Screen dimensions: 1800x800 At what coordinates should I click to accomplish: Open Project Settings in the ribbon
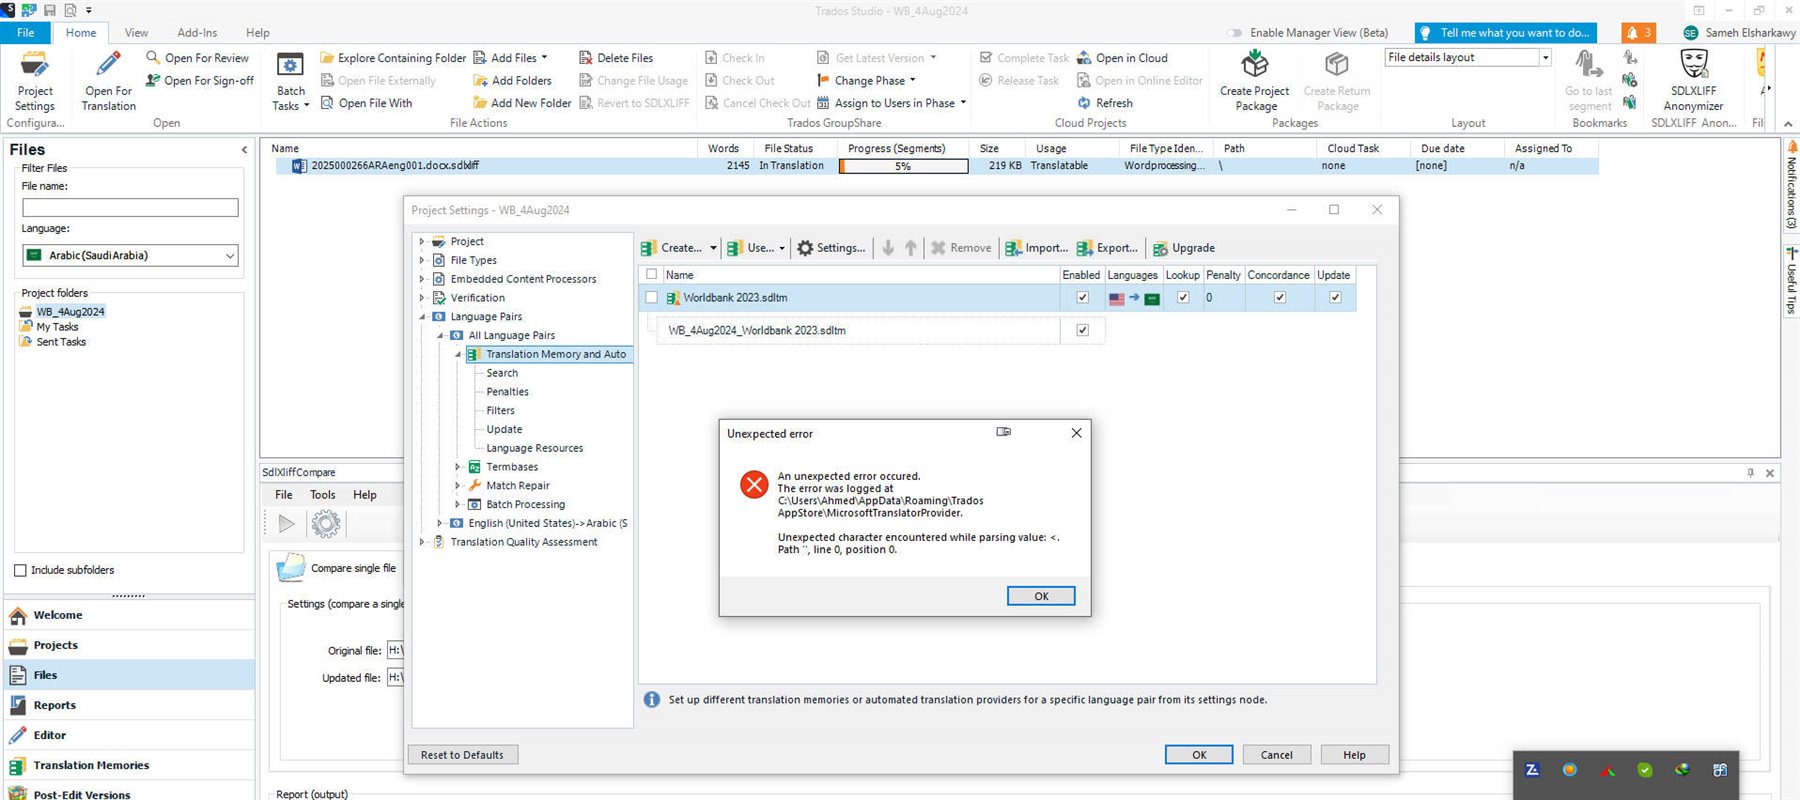click(35, 81)
